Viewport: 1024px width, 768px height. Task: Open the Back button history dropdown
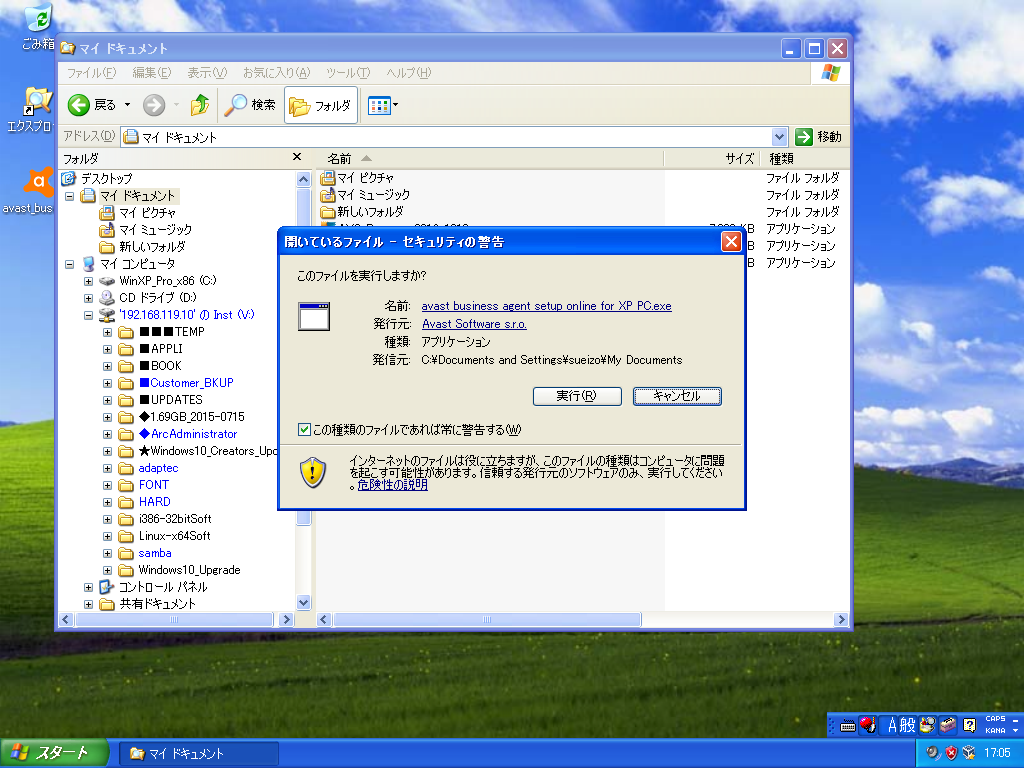click(x=127, y=105)
